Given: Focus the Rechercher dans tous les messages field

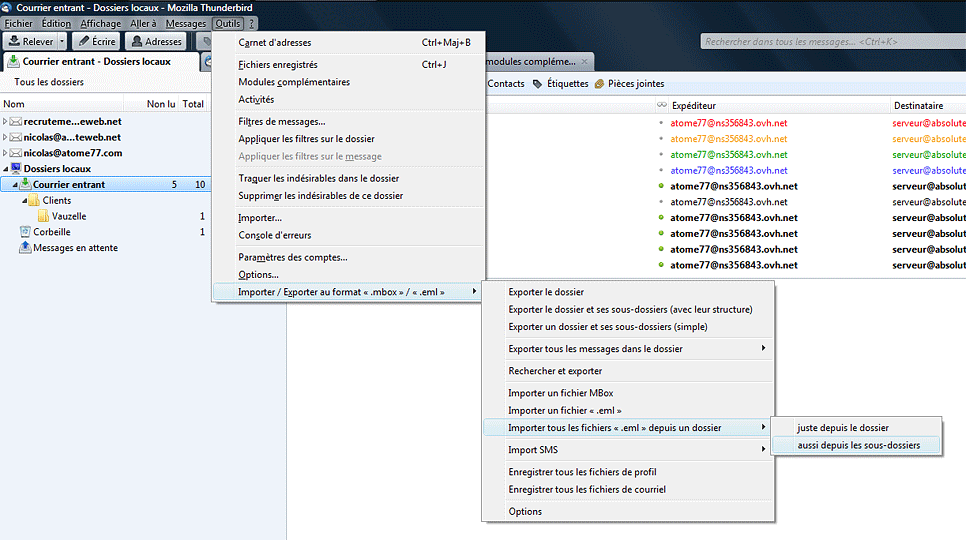Looking at the screenshot, I should point(832,41).
